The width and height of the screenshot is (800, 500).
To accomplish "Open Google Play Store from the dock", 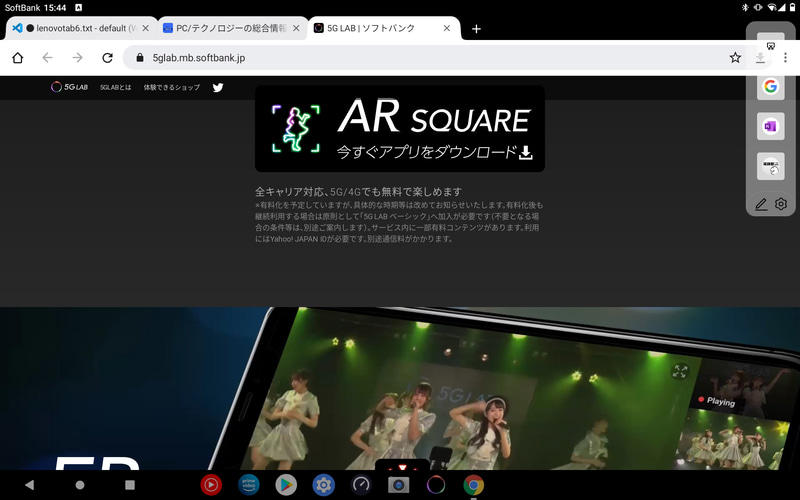I will coord(286,485).
